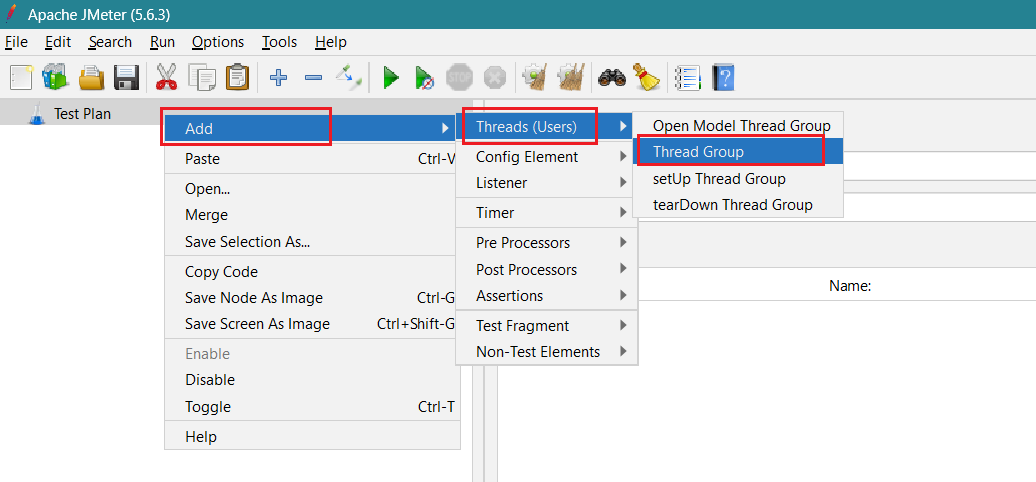
Task: Click the Collapse All minus icon
Action: 313,78
